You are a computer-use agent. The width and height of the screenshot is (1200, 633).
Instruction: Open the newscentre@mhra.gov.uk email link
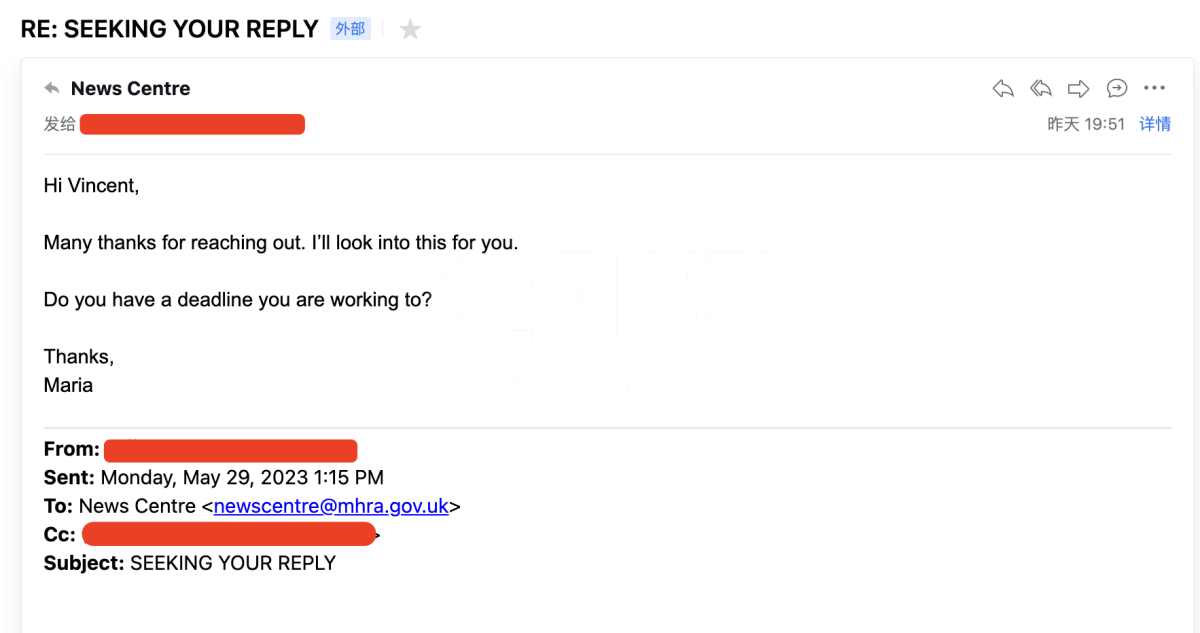[x=331, y=506]
